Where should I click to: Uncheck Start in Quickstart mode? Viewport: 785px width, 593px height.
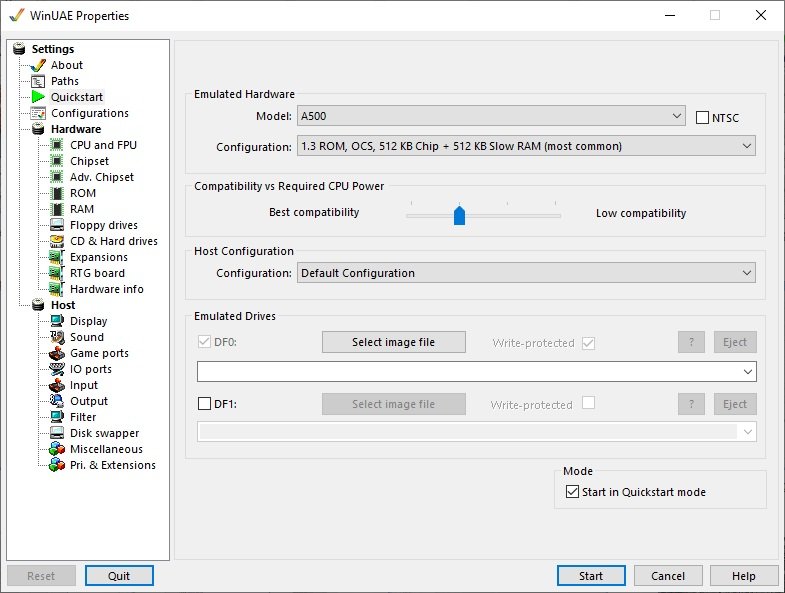tap(572, 491)
